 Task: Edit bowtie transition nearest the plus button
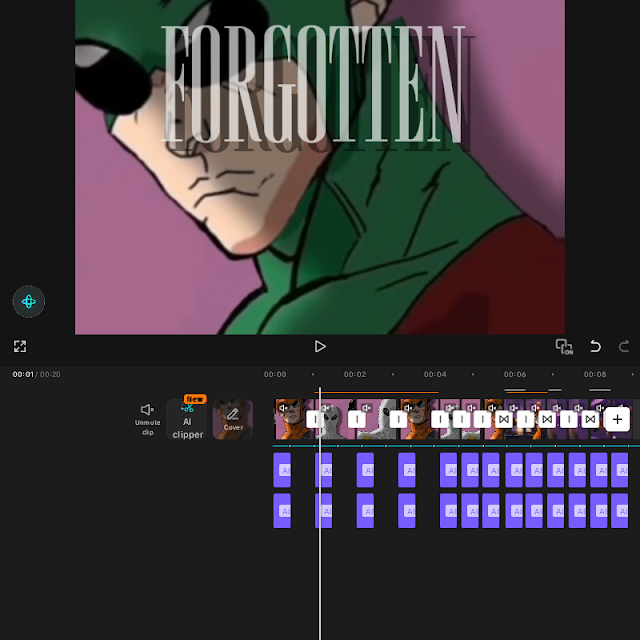tap(590, 419)
